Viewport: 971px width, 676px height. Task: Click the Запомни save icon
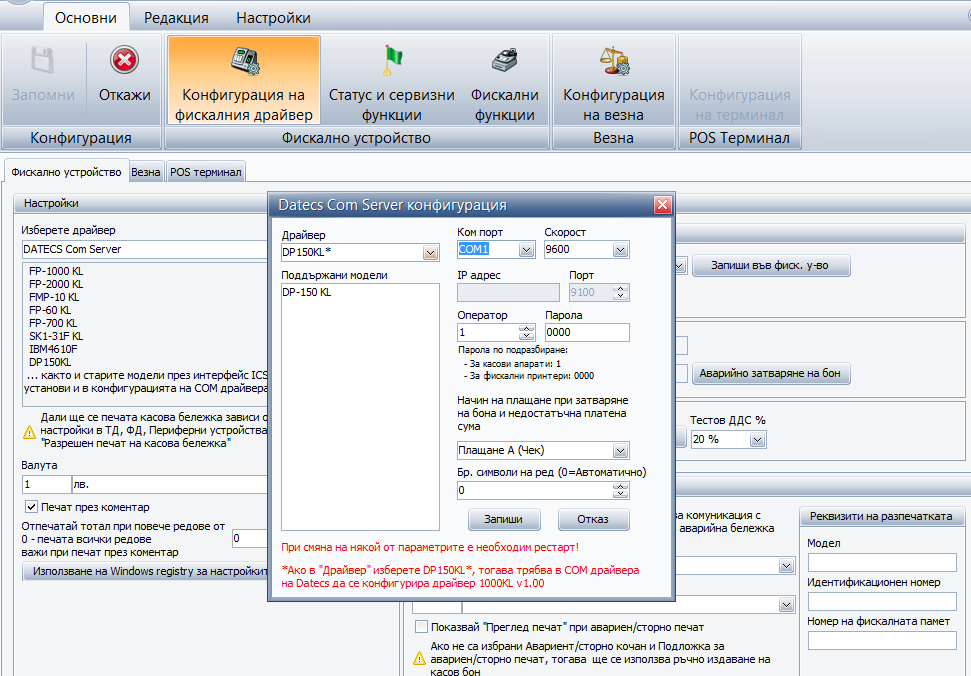pyautogui.click(x=43, y=61)
